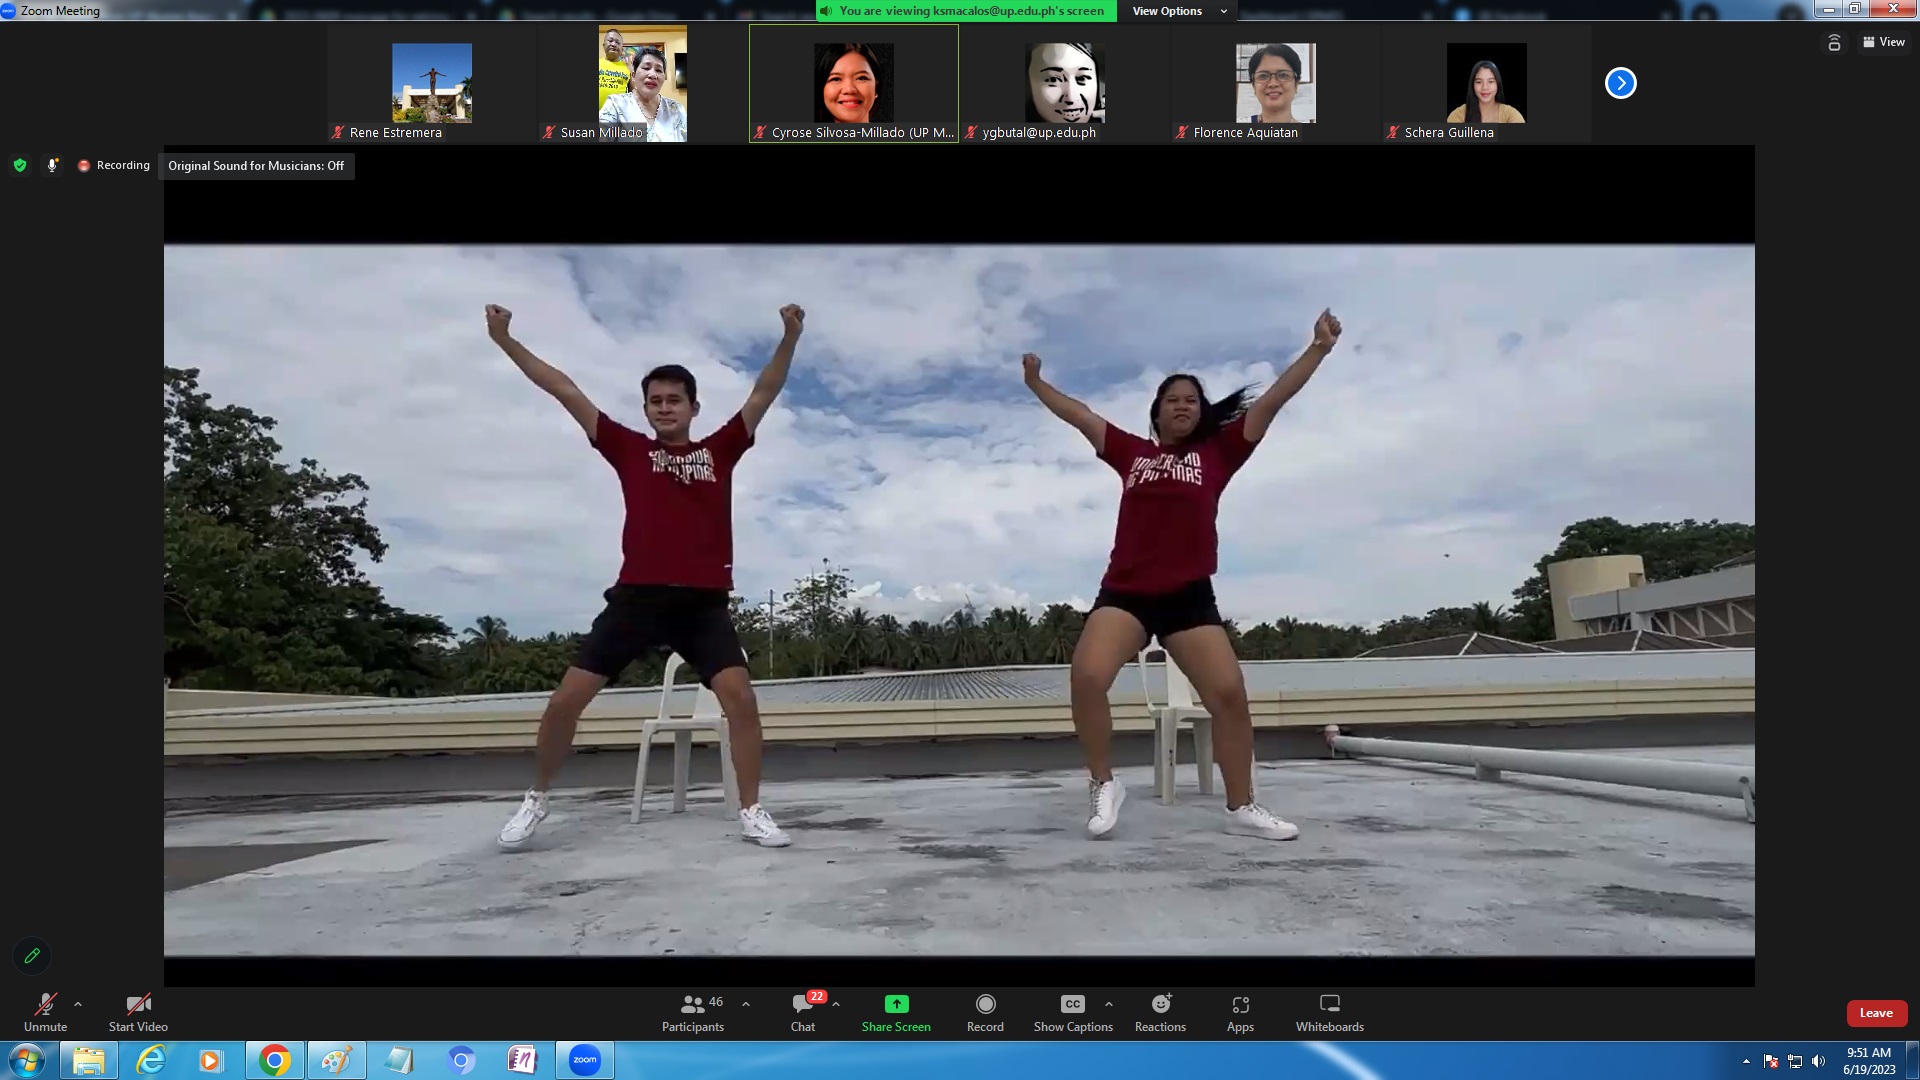Show hidden system tray icons
1920x1080 pixels.
click(x=1746, y=1061)
